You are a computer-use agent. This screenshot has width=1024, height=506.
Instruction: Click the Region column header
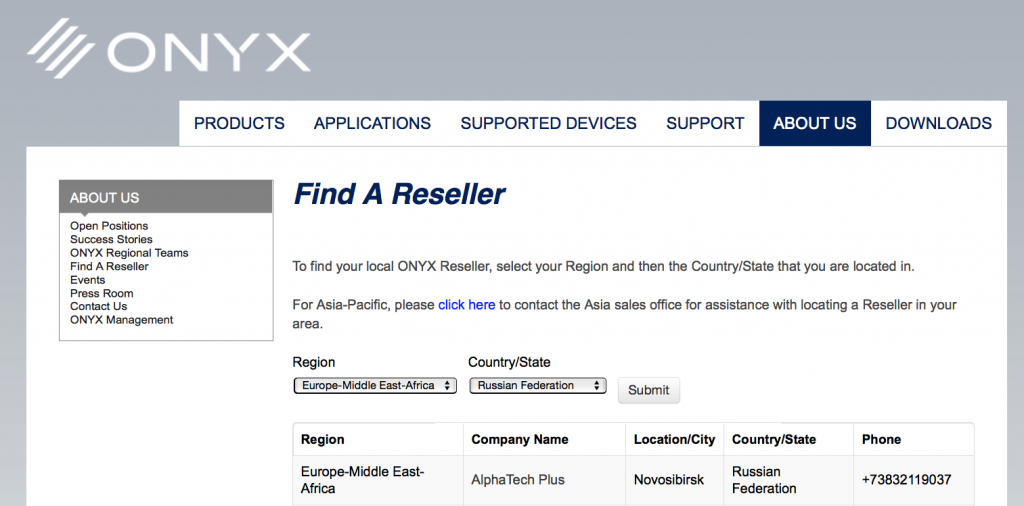tap(378, 439)
